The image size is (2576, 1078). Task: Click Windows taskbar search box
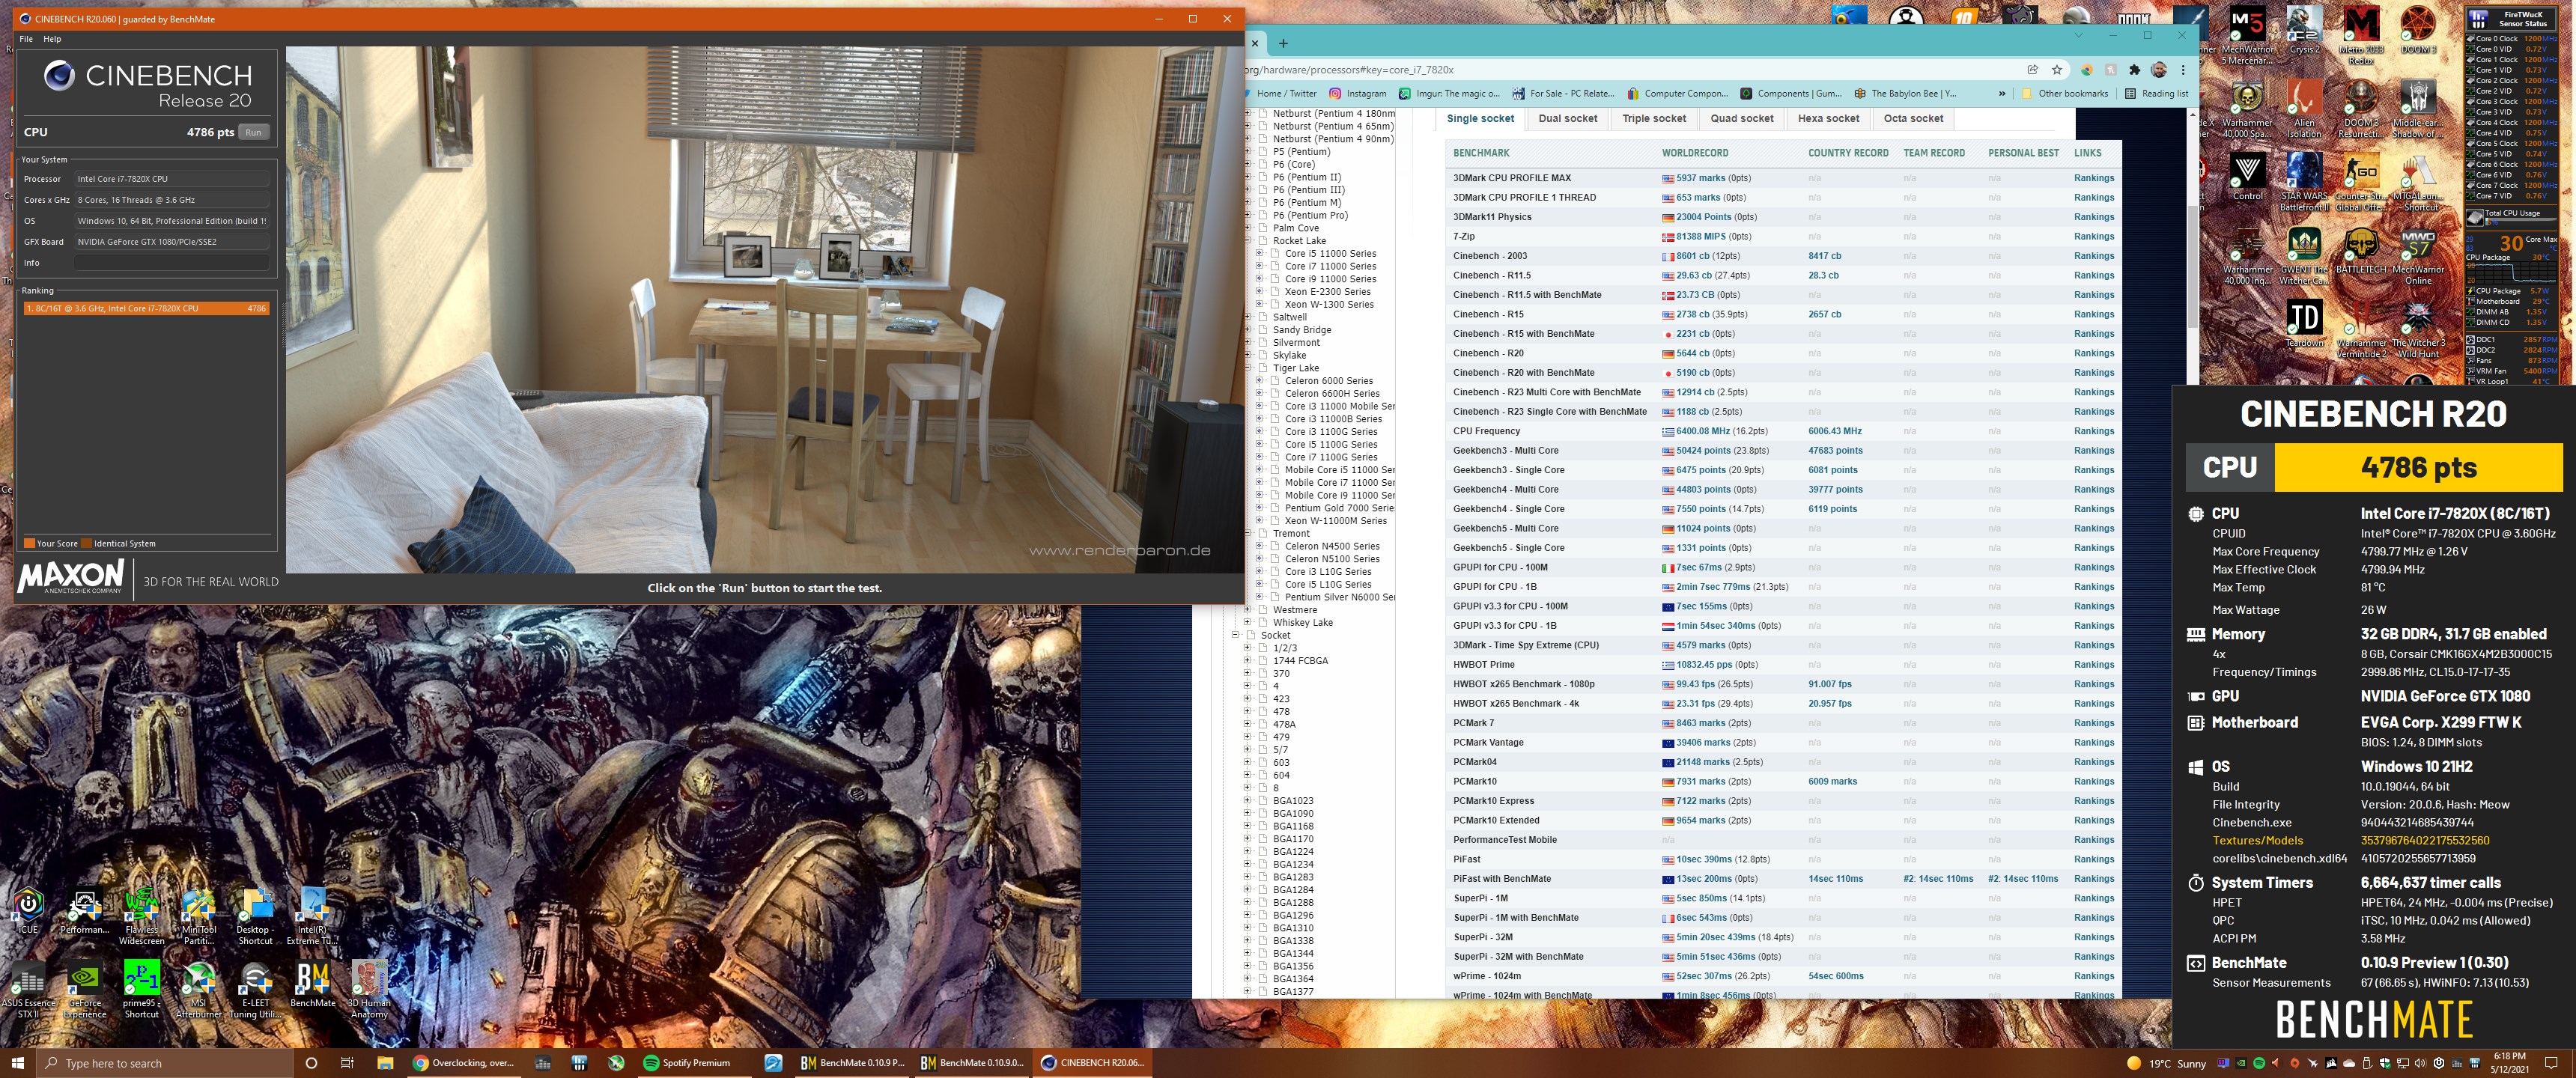pos(165,1063)
